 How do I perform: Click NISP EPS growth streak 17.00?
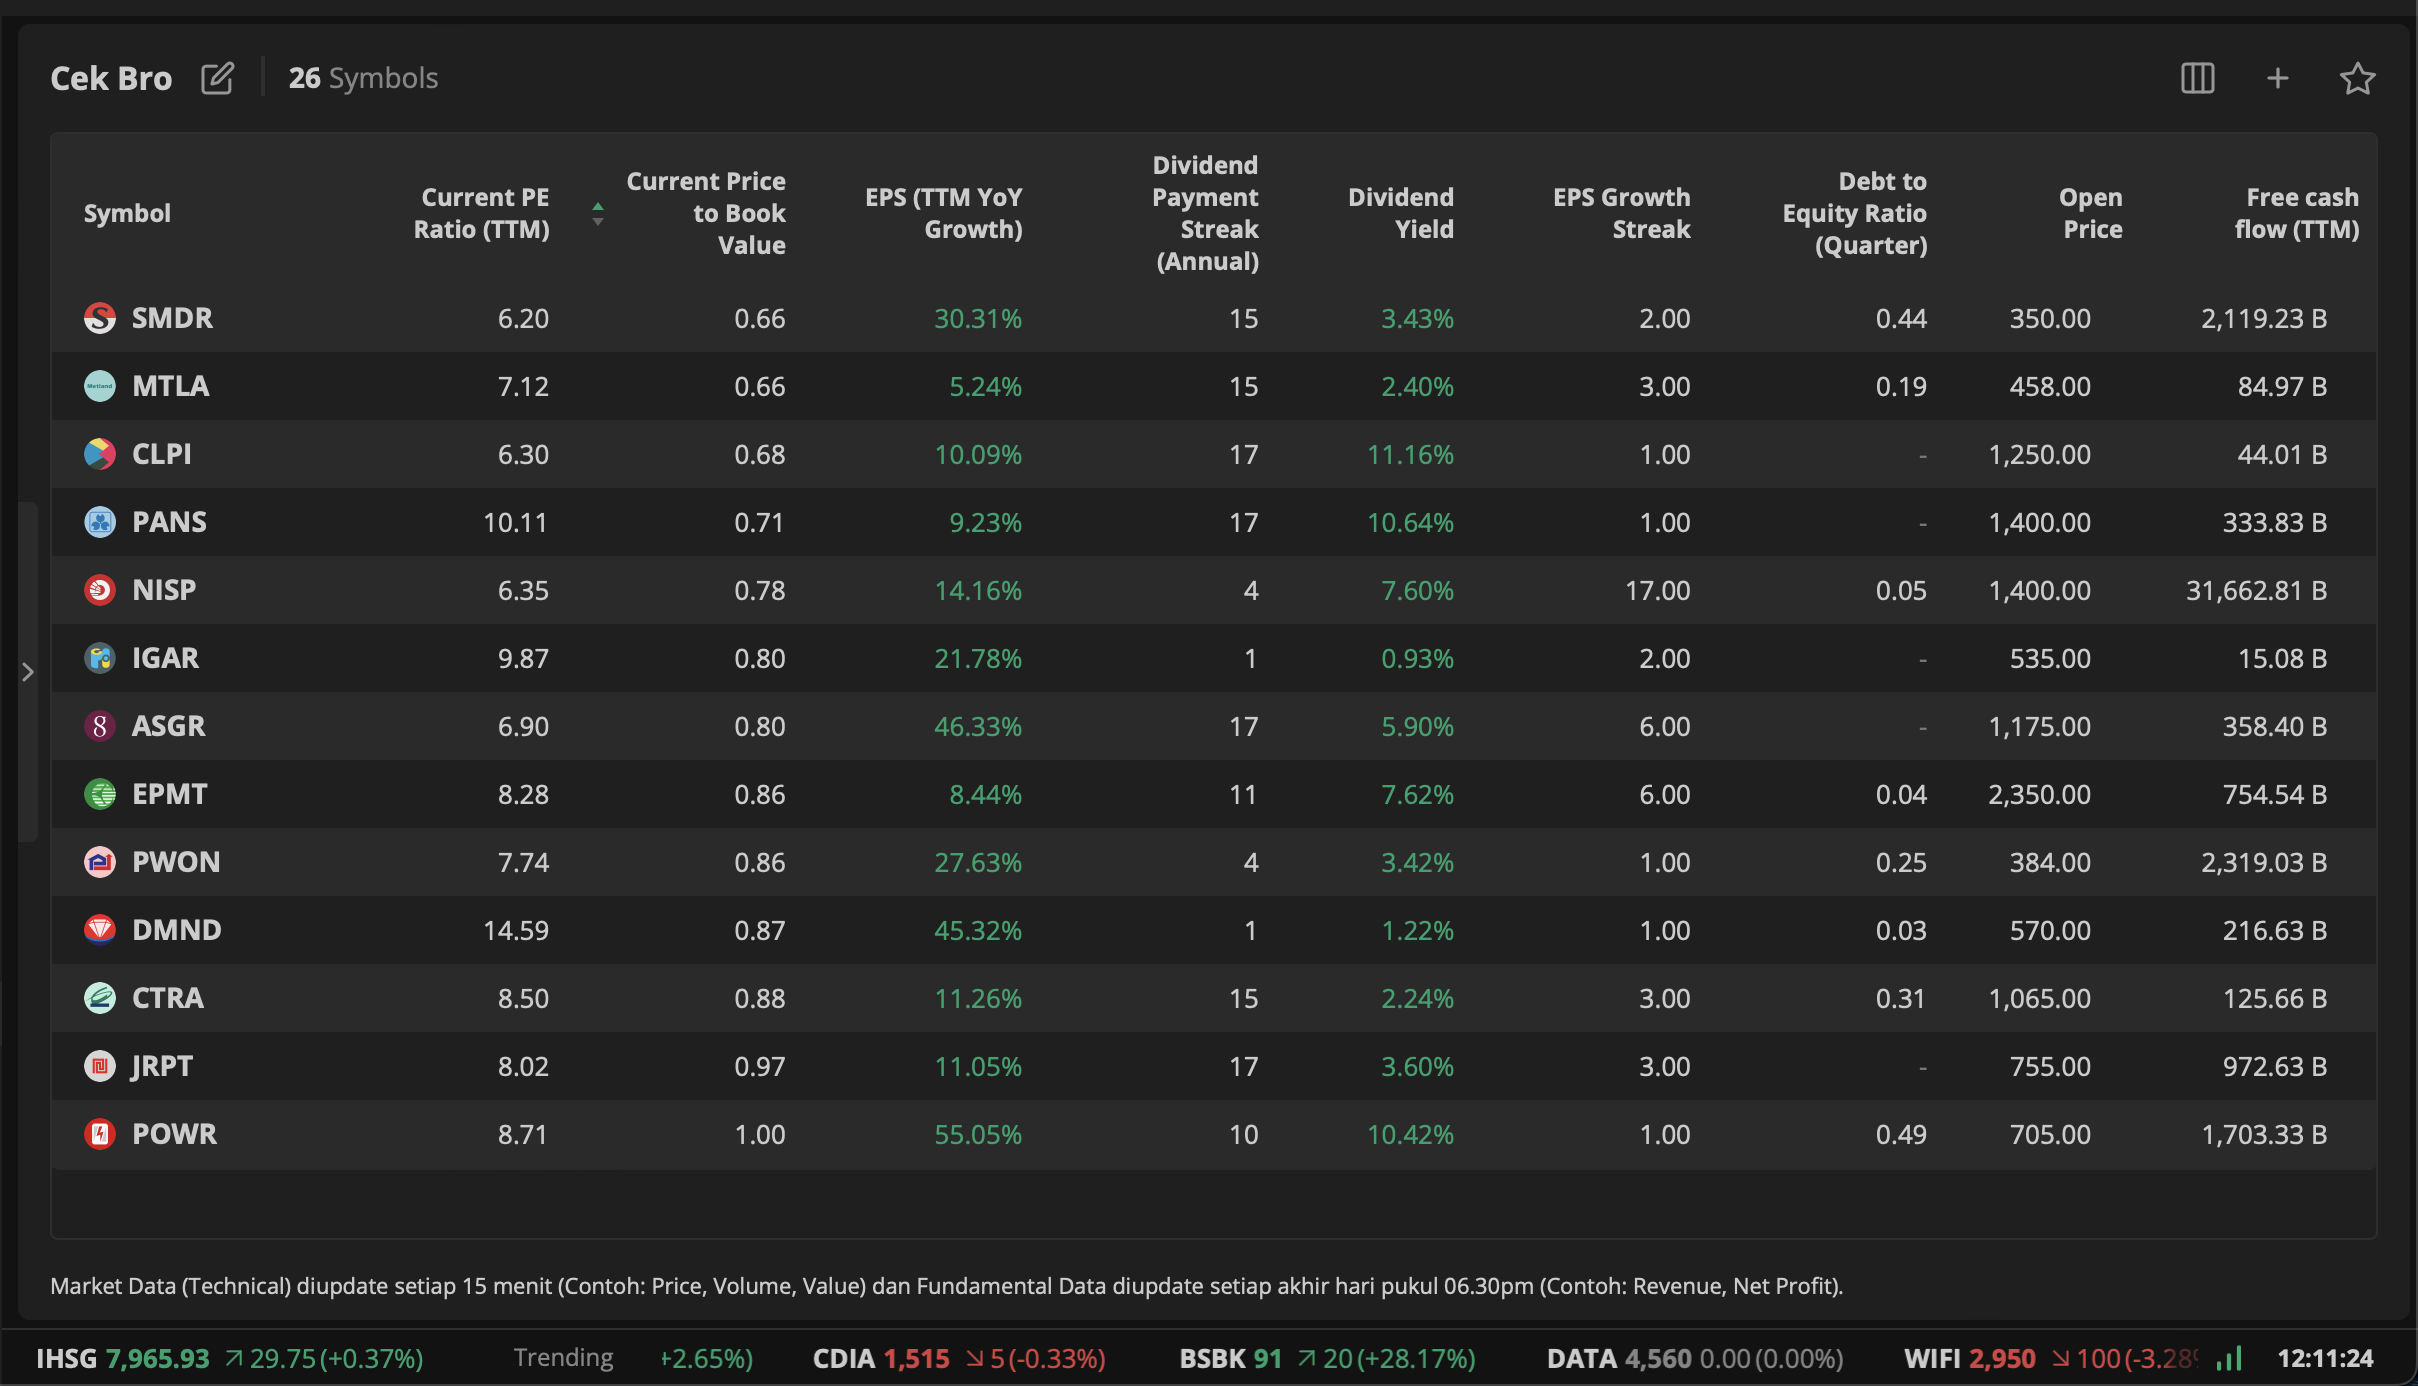(1658, 590)
